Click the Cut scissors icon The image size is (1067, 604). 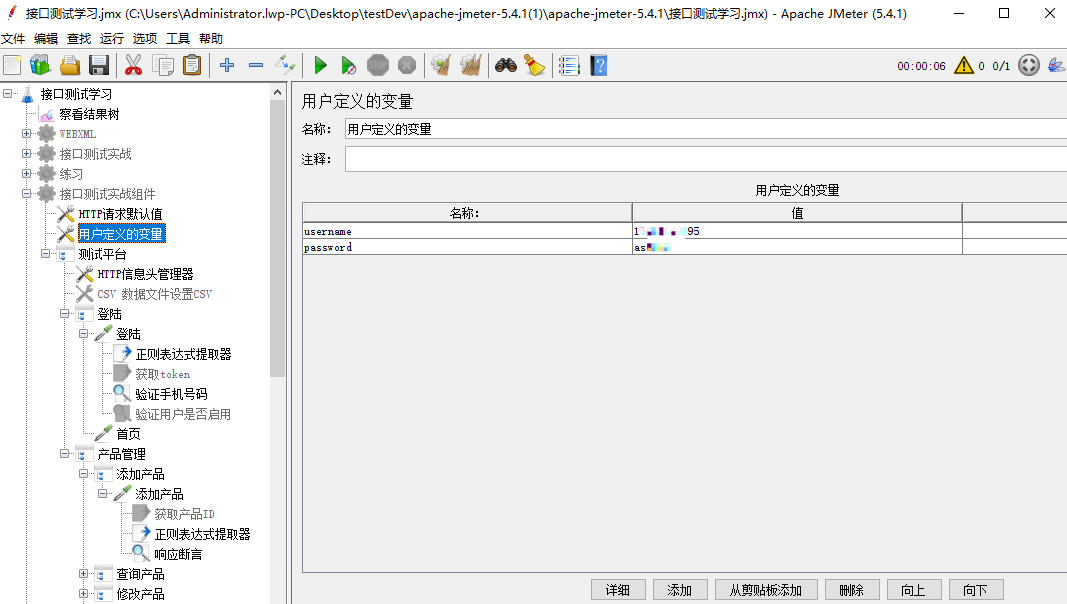(x=133, y=65)
